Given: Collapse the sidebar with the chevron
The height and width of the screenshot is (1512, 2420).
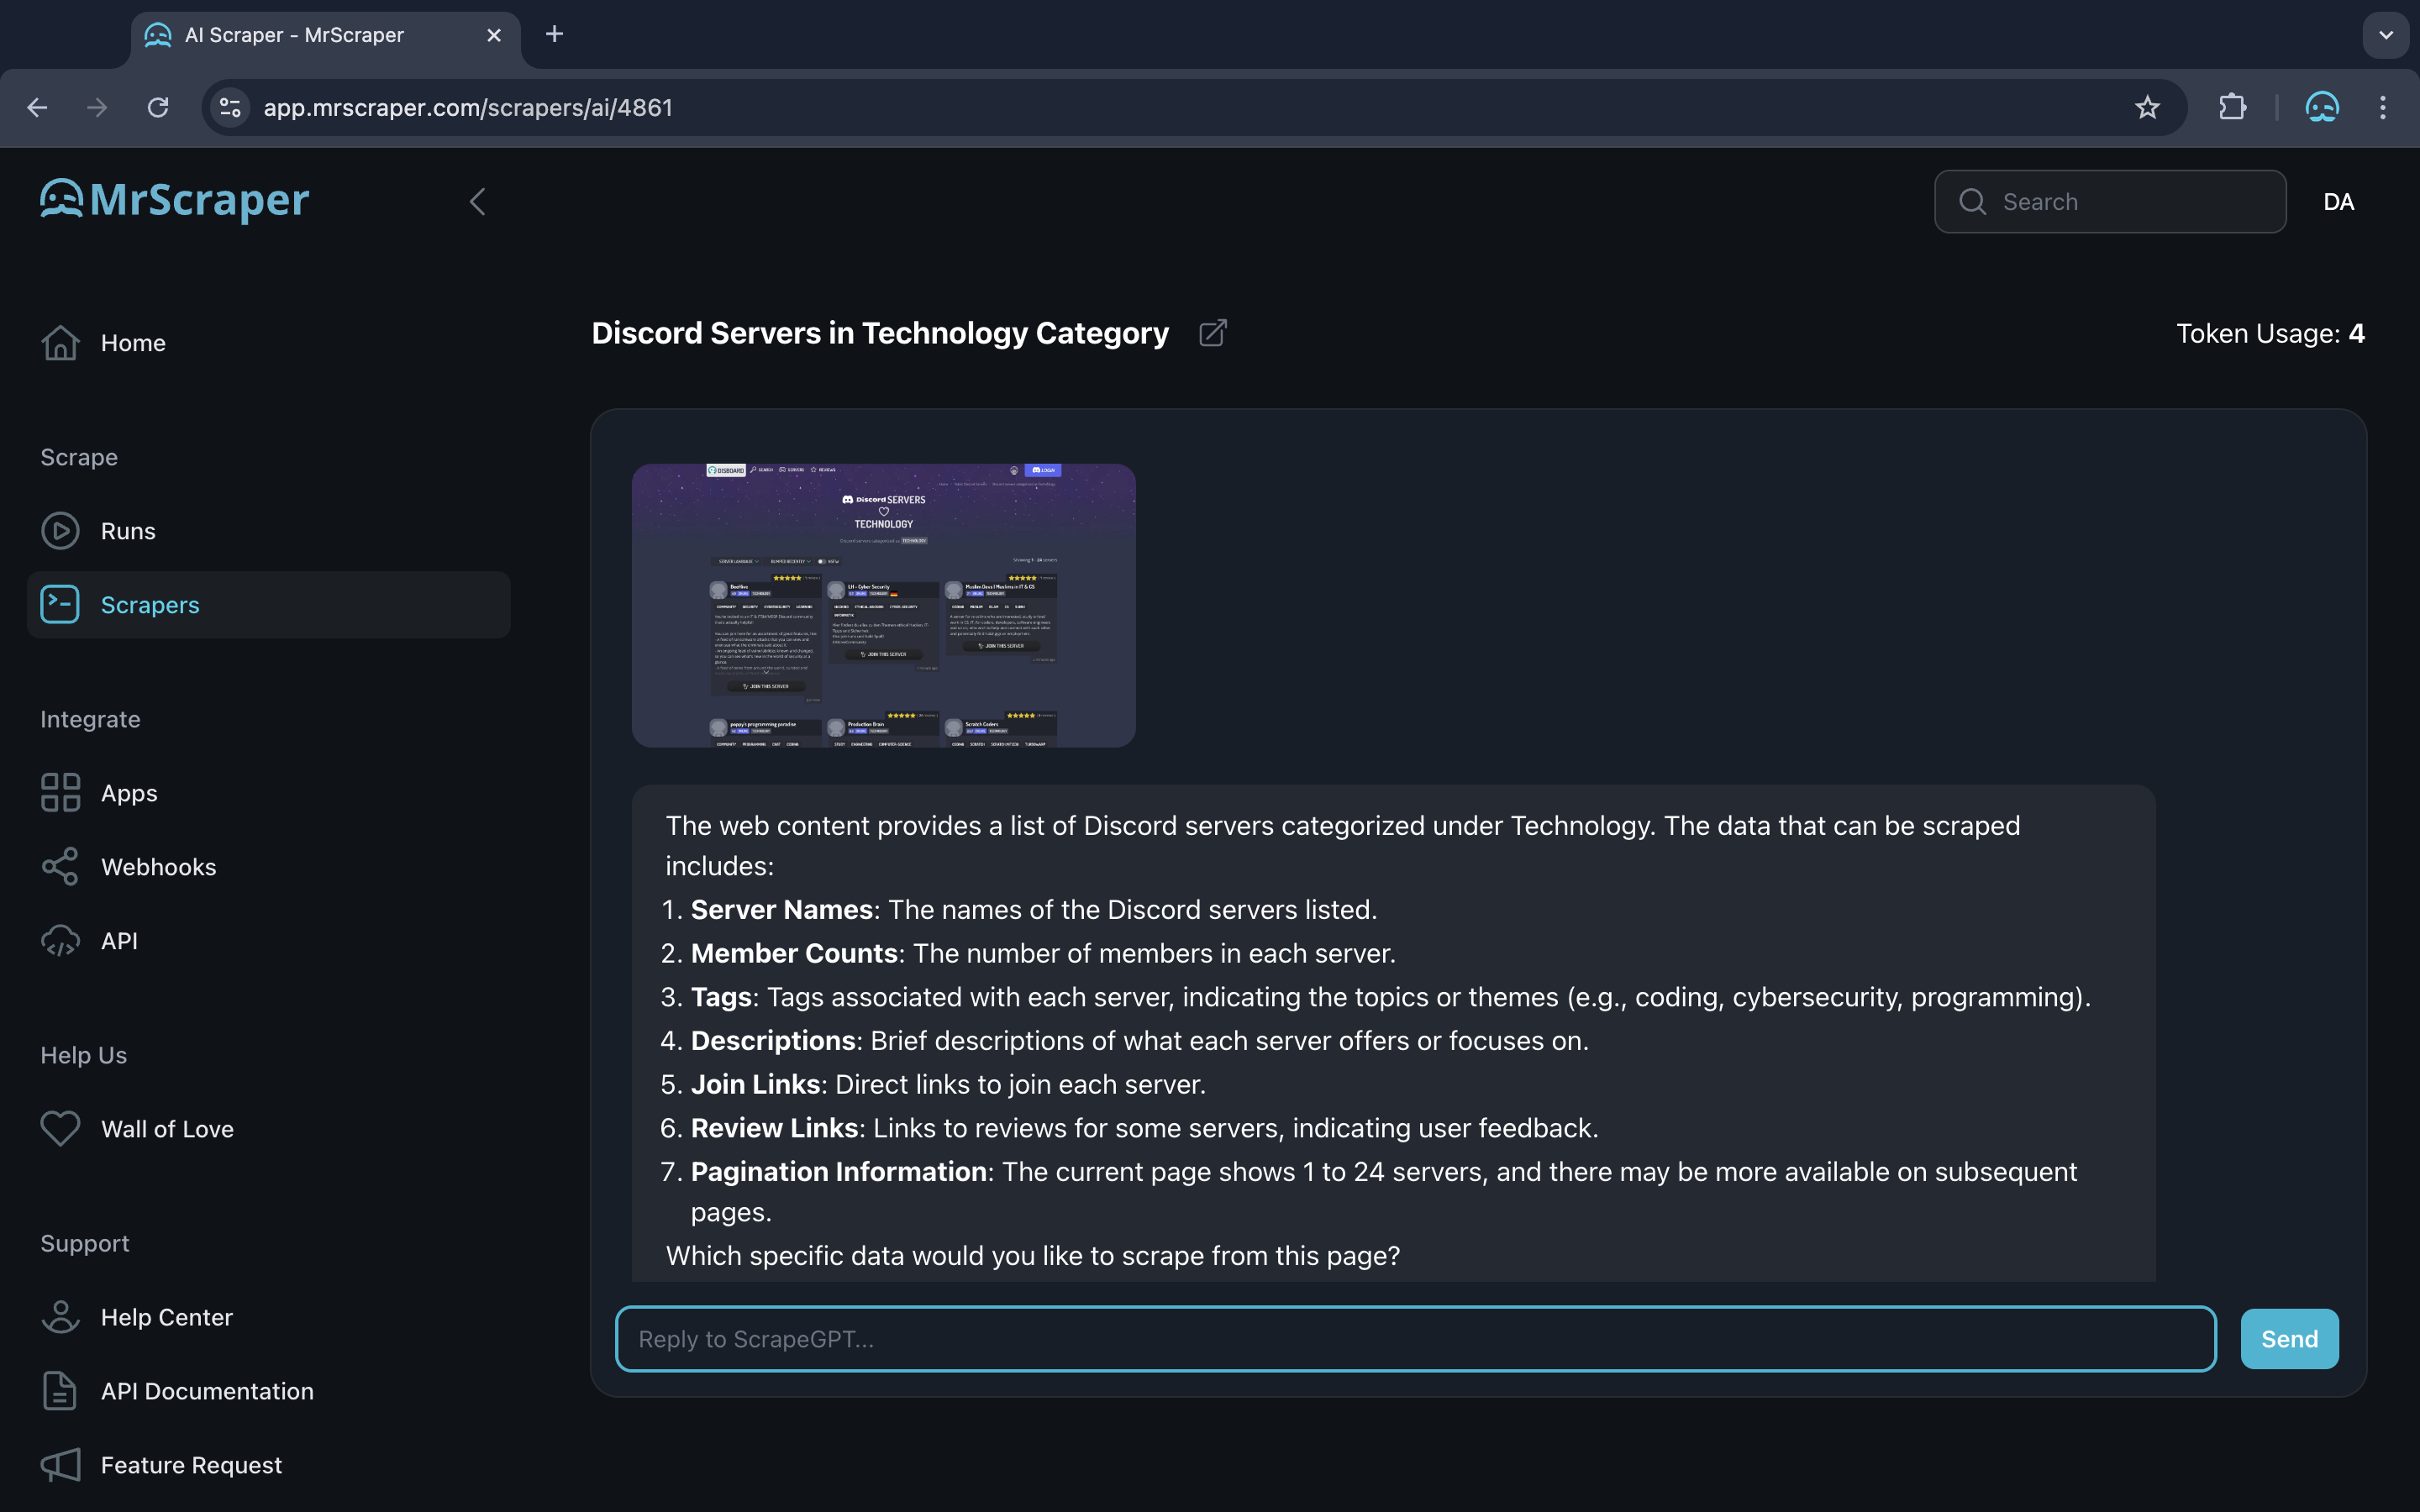Looking at the screenshot, I should click(x=478, y=201).
